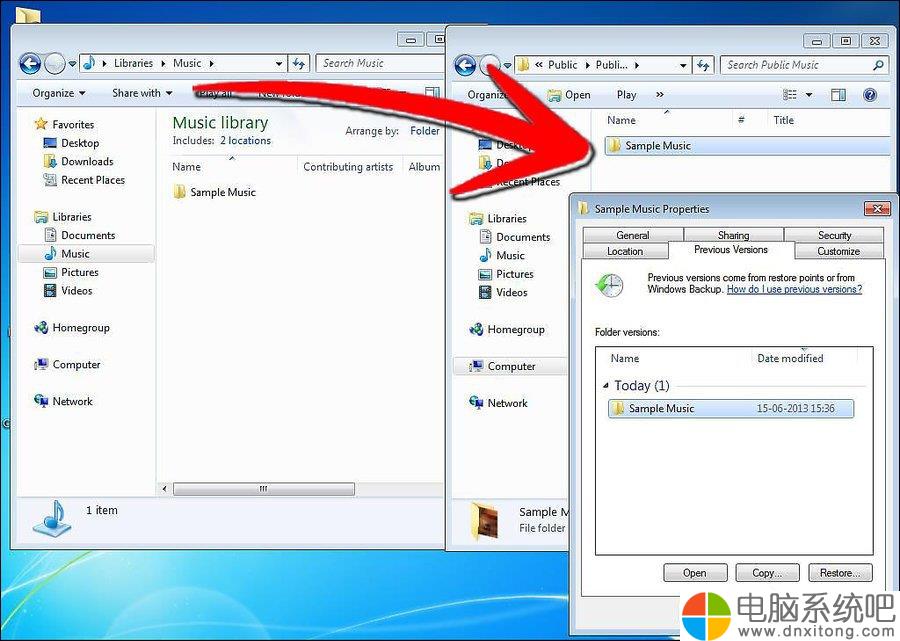
Task: Click horizontal scrollbar in Music library
Action: tap(263, 489)
